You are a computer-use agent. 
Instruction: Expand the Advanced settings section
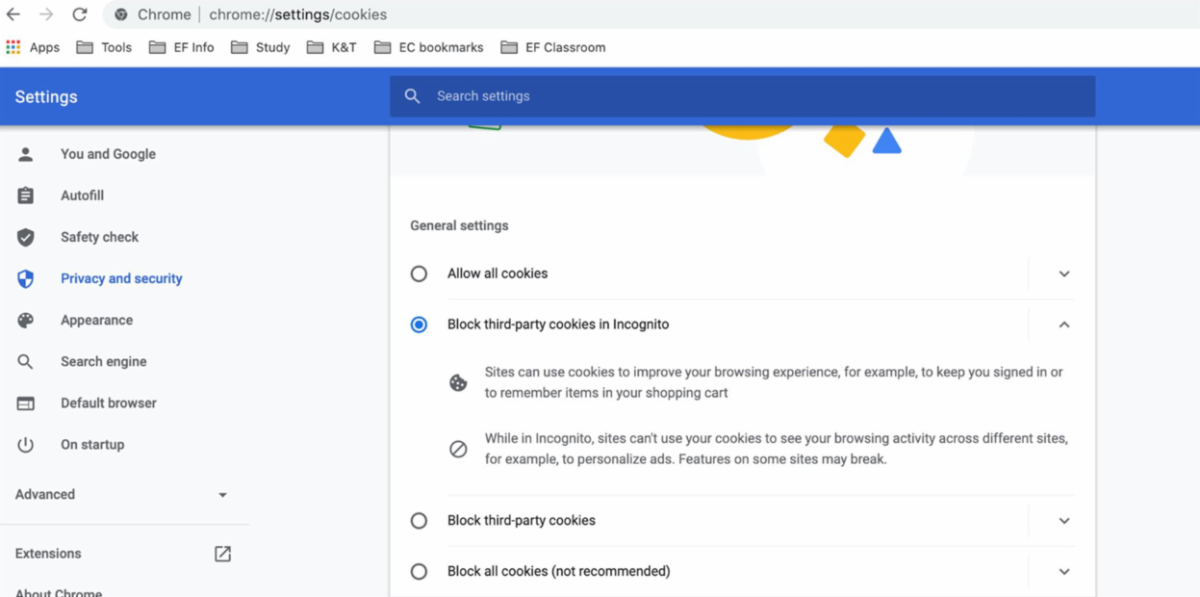[x=222, y=495]
